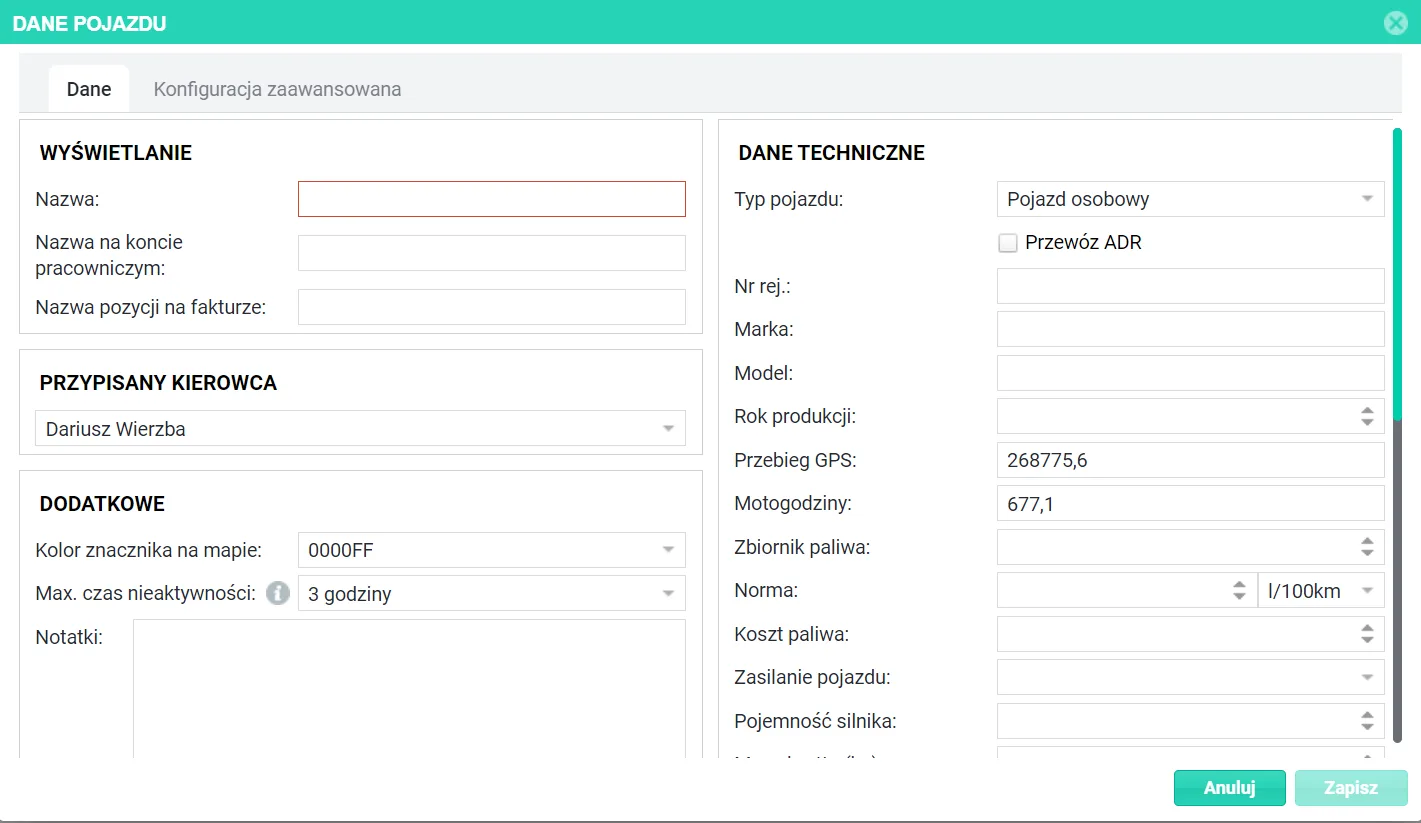
Task: Click the Nazwa pozycji na fakturze field
Action: pyautogui.click(x=491, y=307)
